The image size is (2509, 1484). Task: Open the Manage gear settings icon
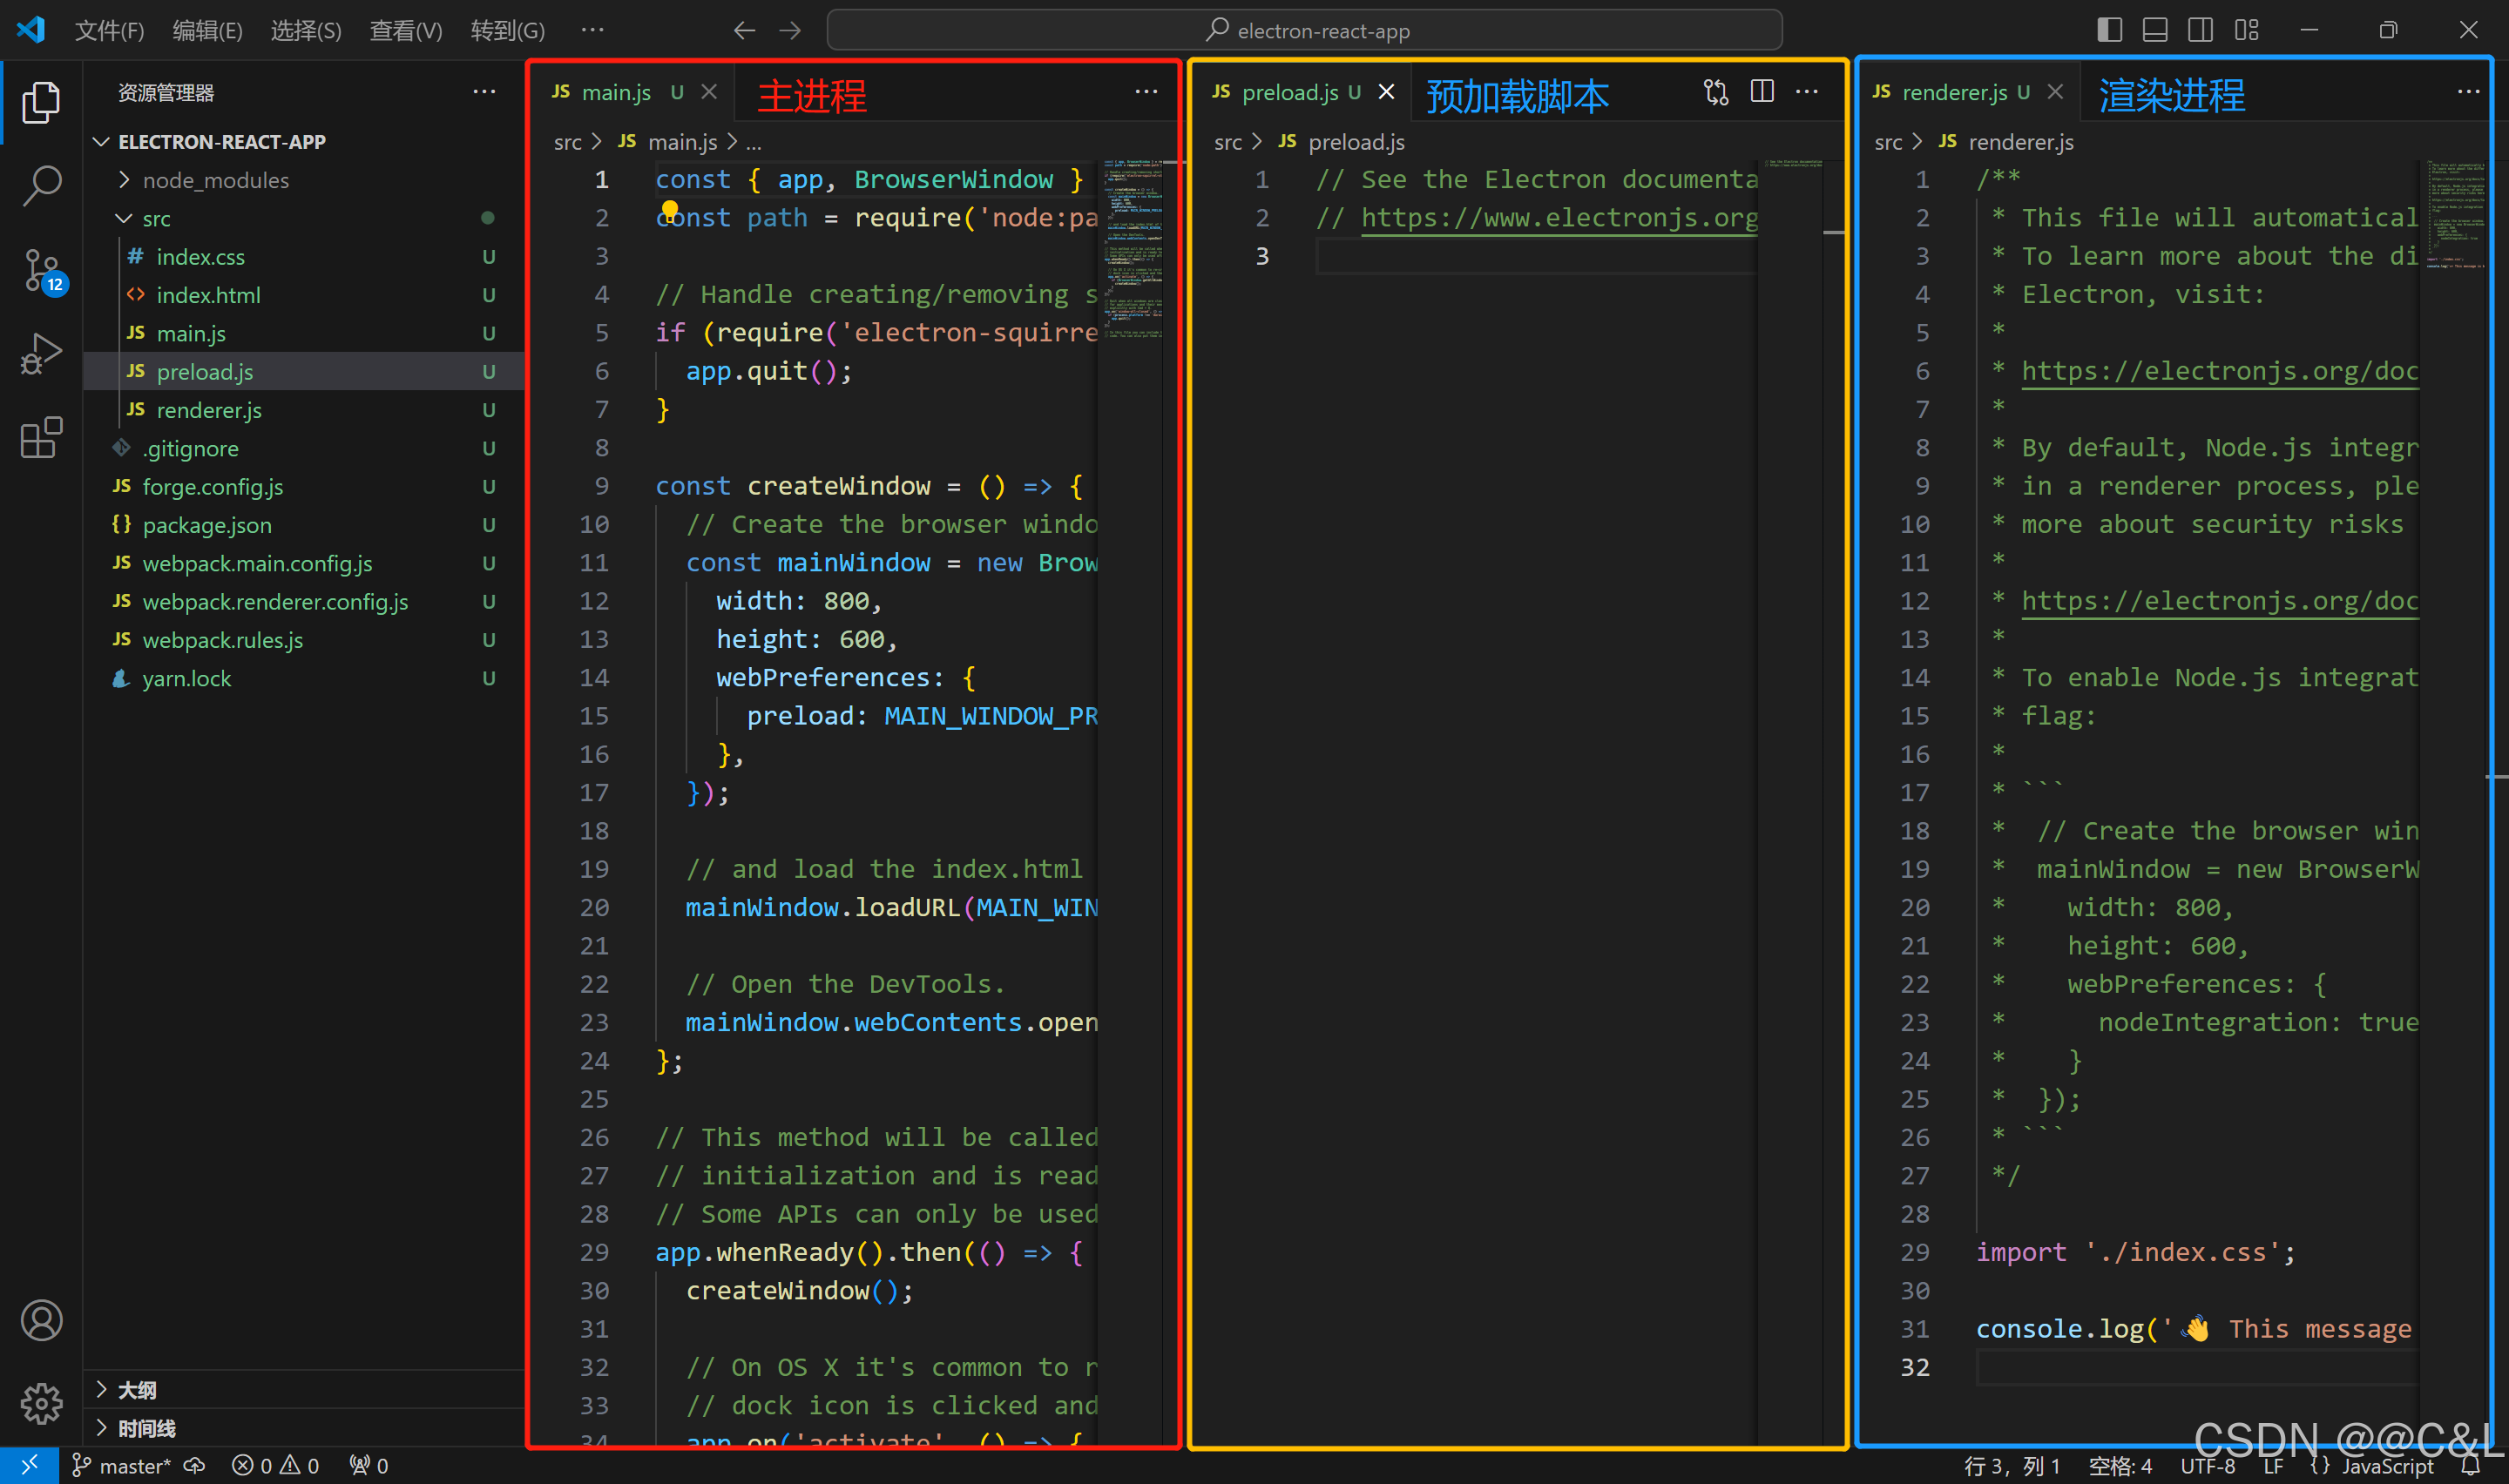(x=41, y=1404)
